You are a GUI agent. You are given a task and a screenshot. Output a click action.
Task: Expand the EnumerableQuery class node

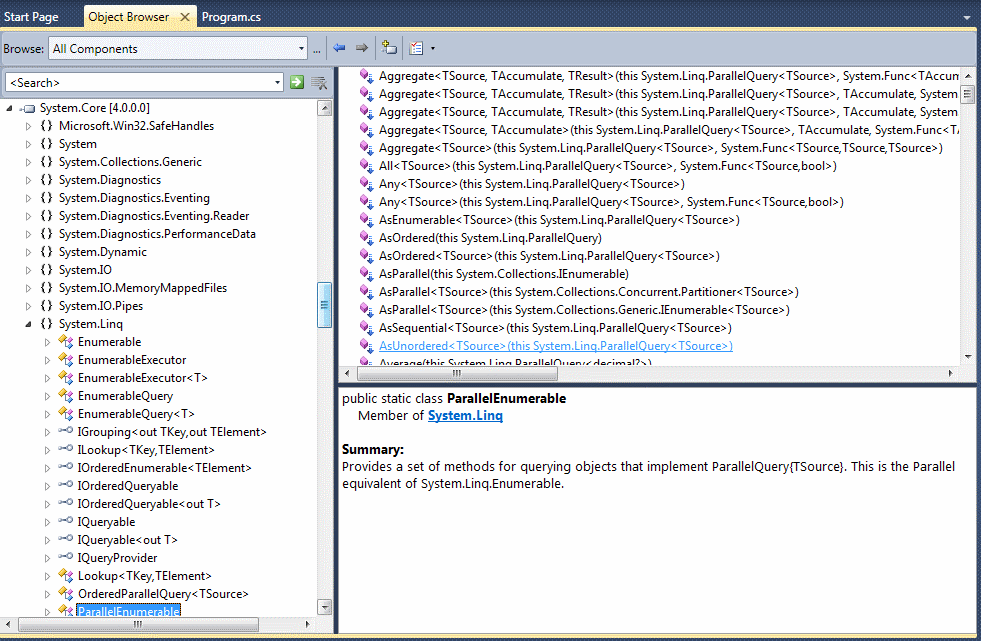click(47, 396)
